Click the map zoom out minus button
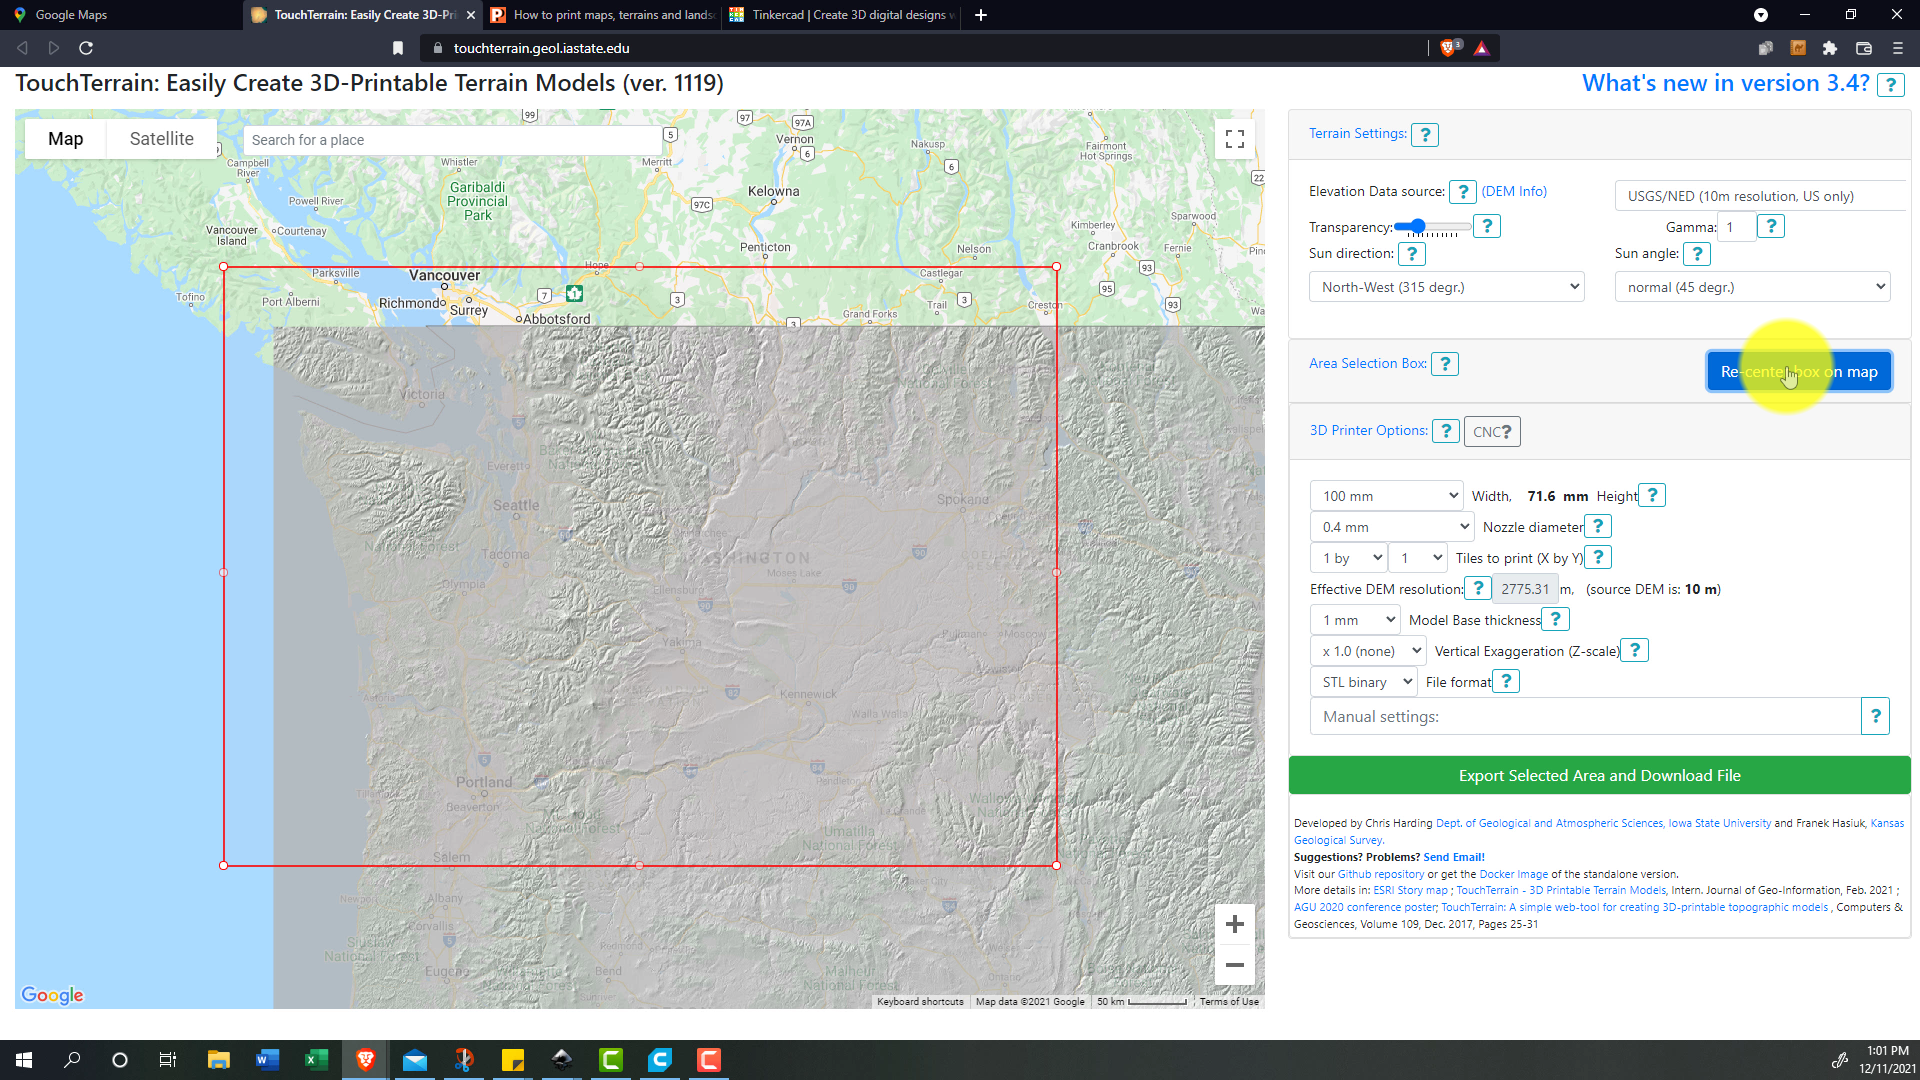The height and width of the screenshot is (1080, 1920). pyautogui.click(x=1234, y=965)
